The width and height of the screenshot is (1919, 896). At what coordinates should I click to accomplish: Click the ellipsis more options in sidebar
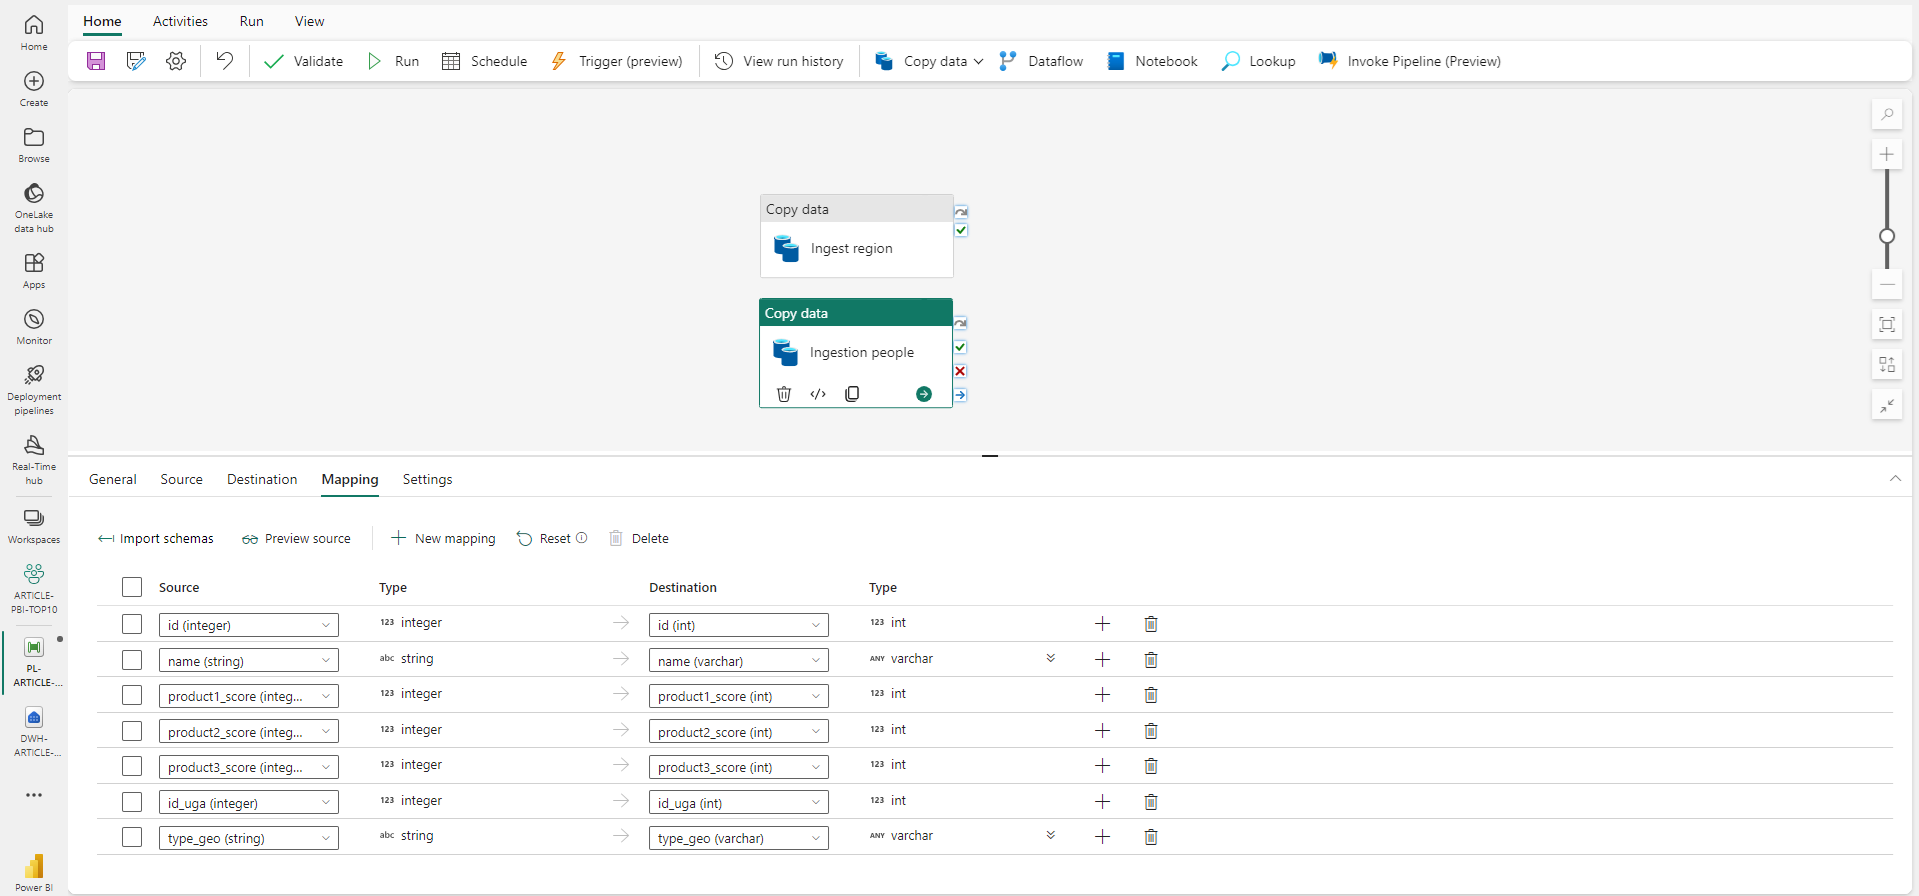(x=34, y=795)
